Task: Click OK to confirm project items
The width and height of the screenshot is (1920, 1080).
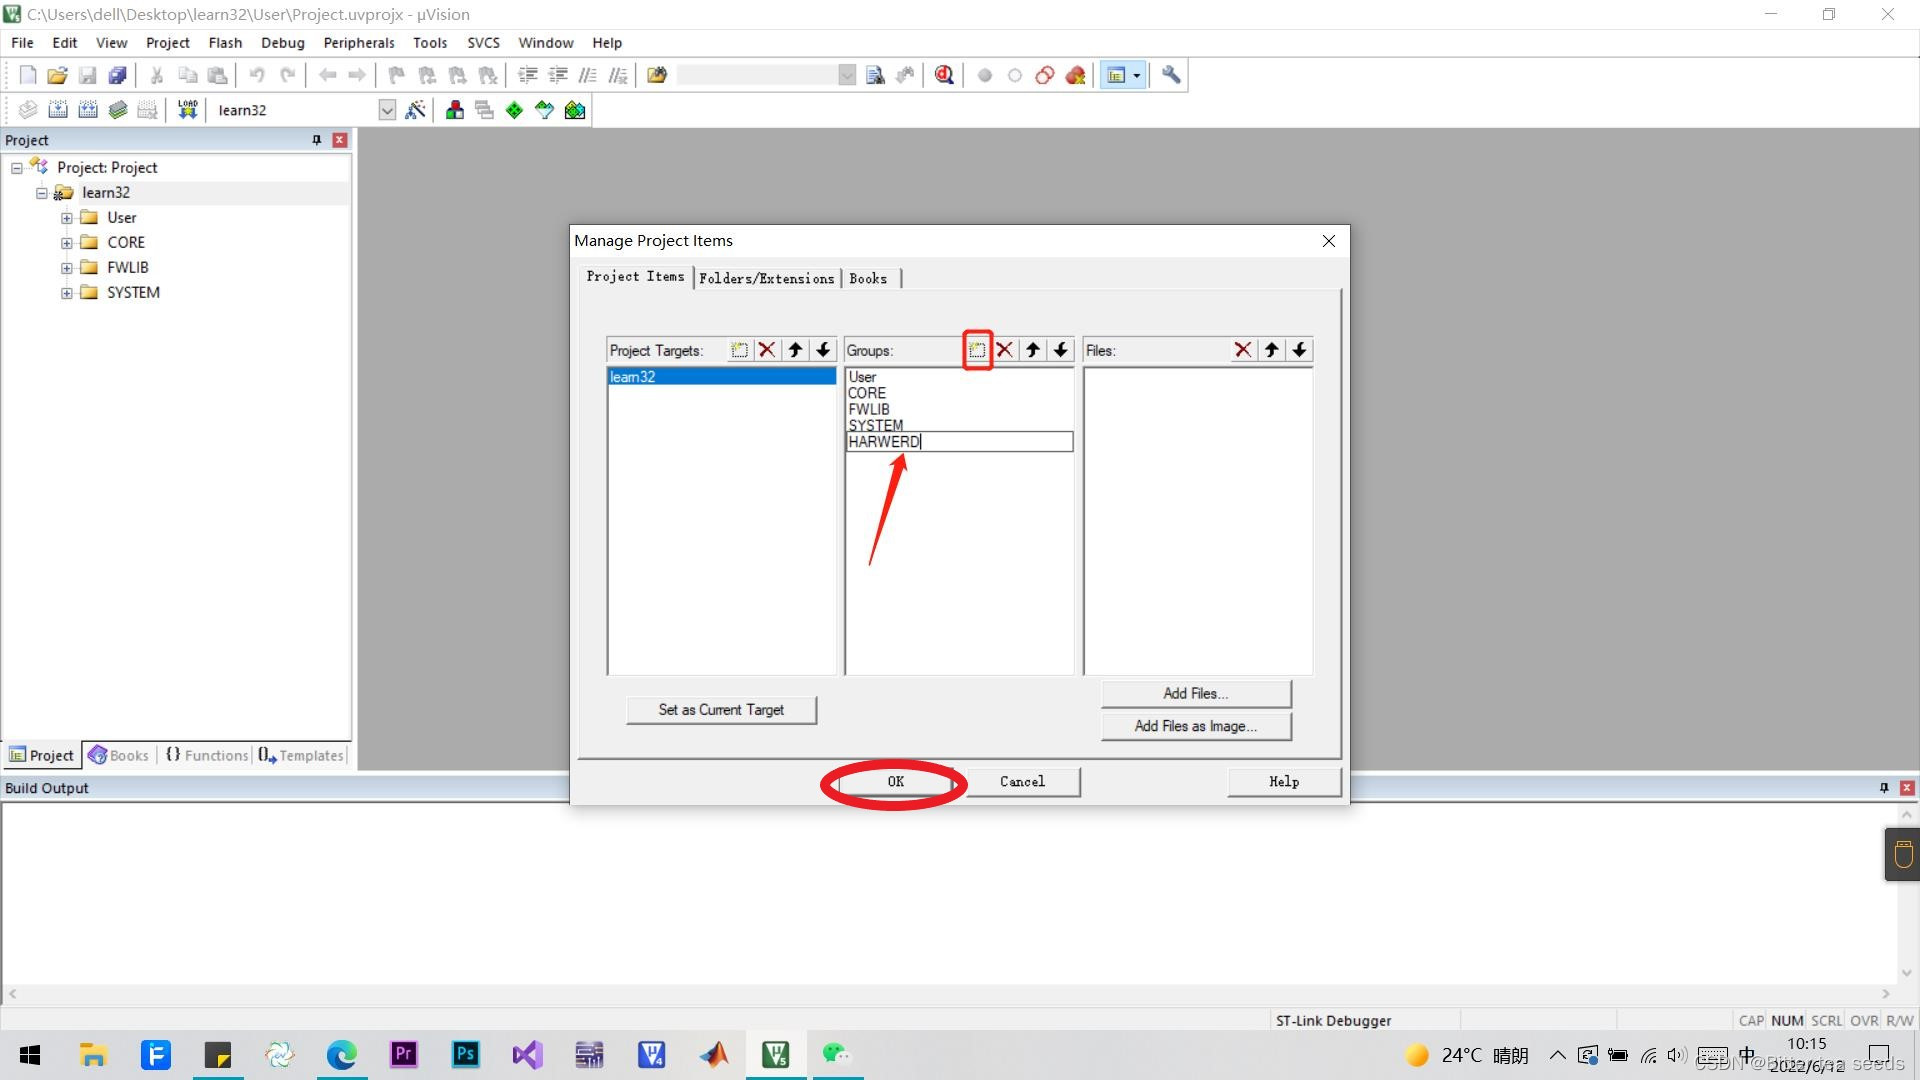Action: click(895, 782)
